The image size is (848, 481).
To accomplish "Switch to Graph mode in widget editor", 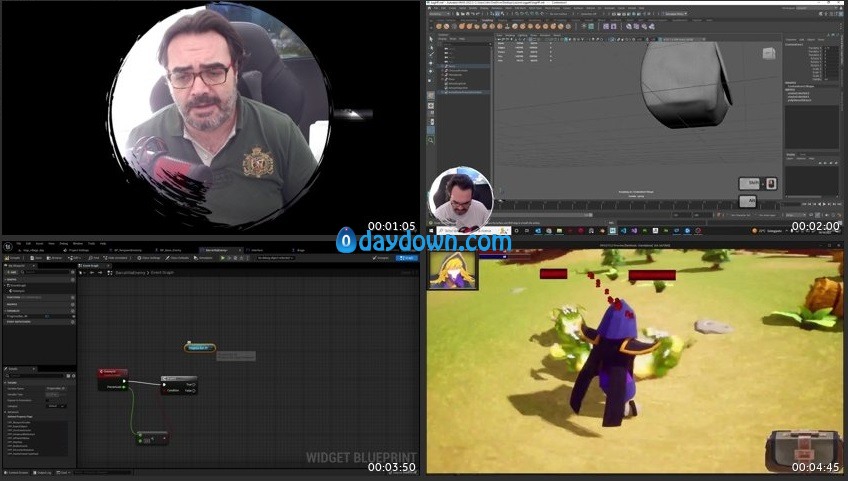I will [406, 258].
